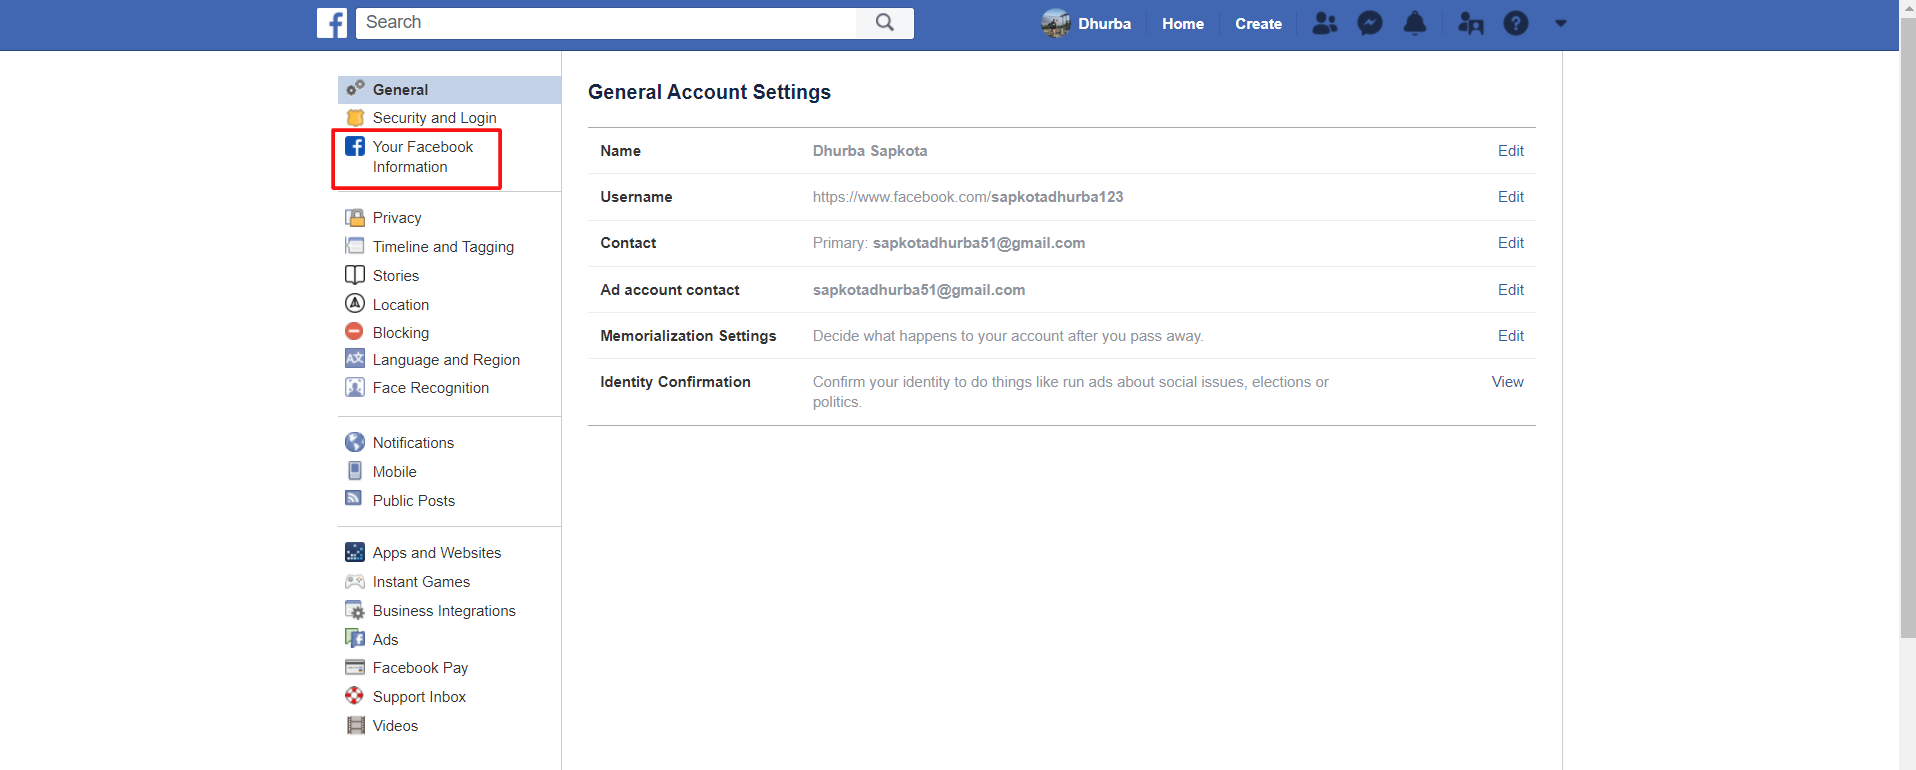Click the friends privacy shortcut icon
Screen dimensions: 1916x770
pyautogui.click(x=1471, y=23)
